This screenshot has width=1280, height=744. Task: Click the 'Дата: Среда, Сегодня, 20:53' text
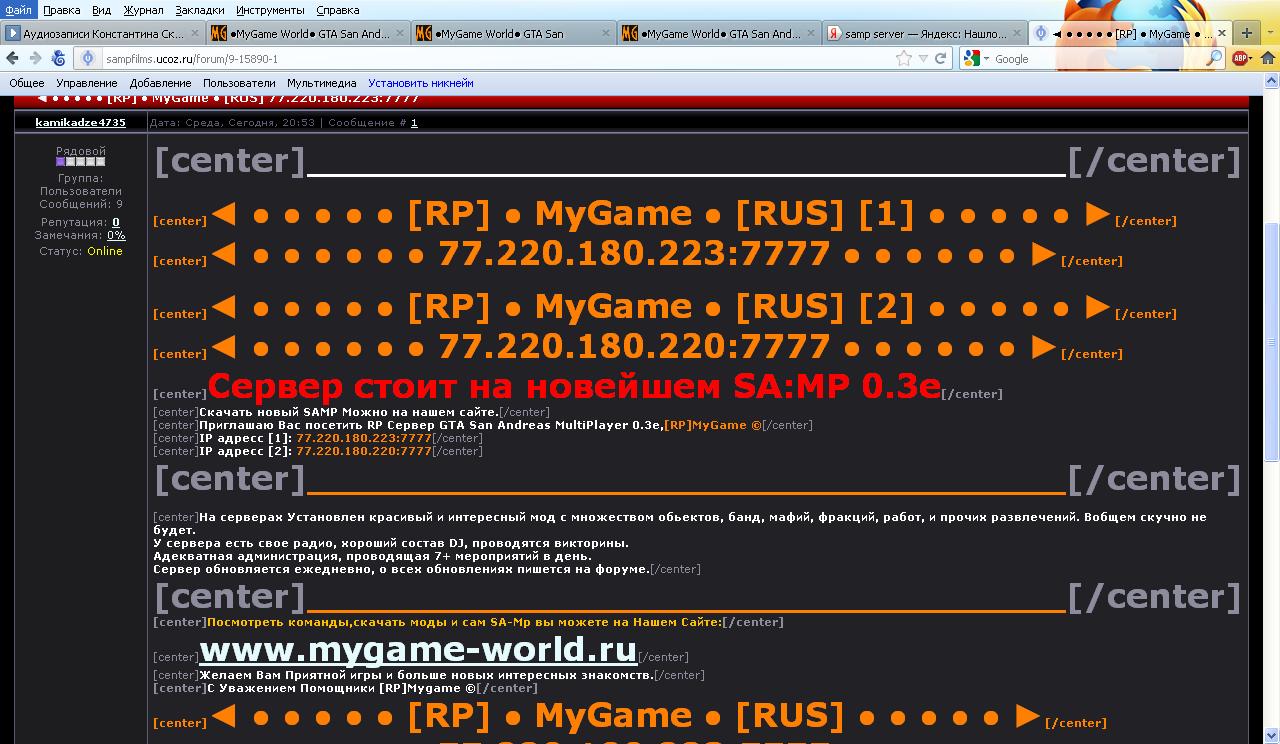(232, 122)
